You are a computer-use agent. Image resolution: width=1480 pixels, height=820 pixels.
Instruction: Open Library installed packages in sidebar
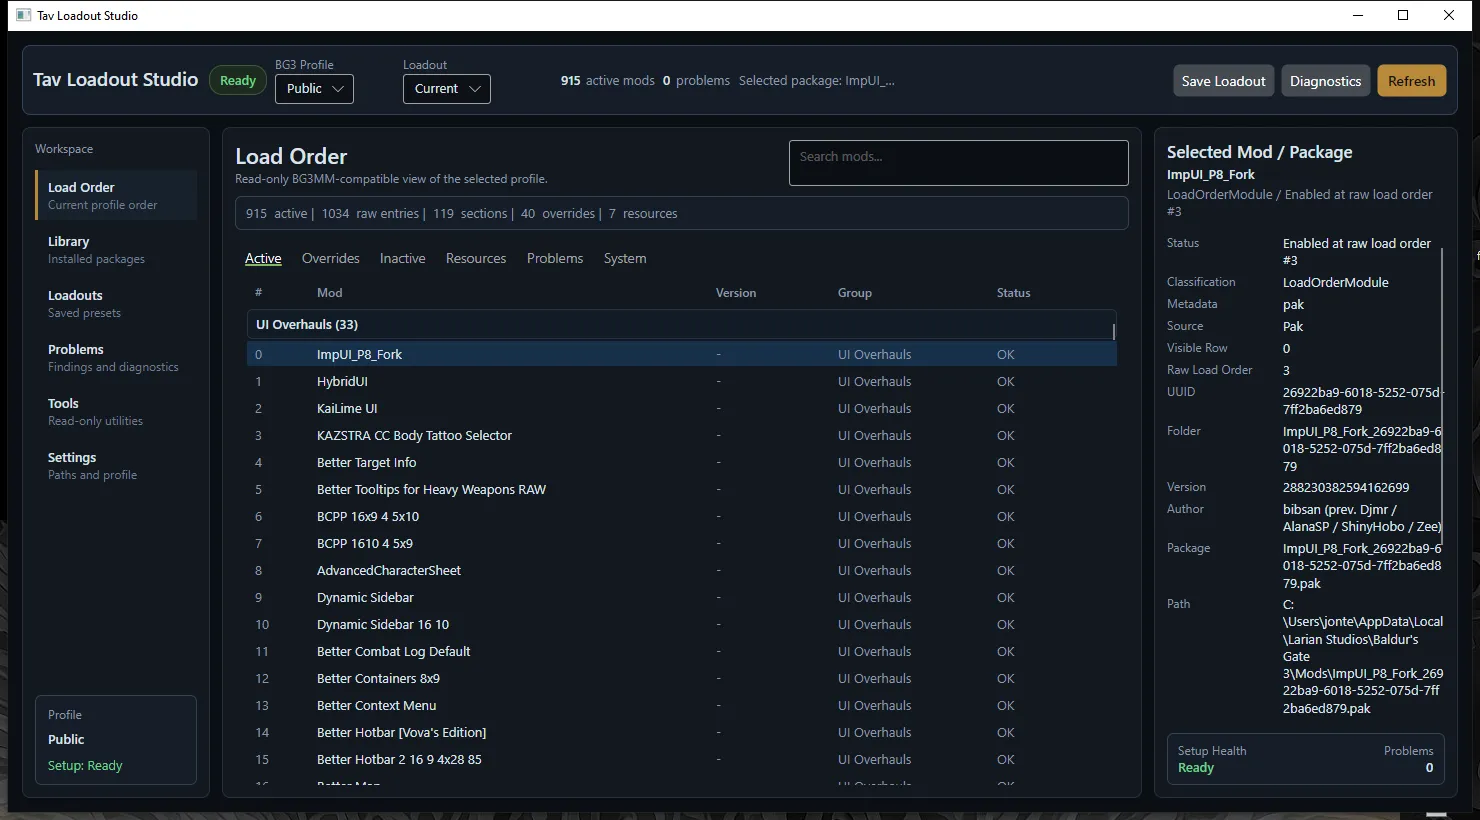[116, 250]
